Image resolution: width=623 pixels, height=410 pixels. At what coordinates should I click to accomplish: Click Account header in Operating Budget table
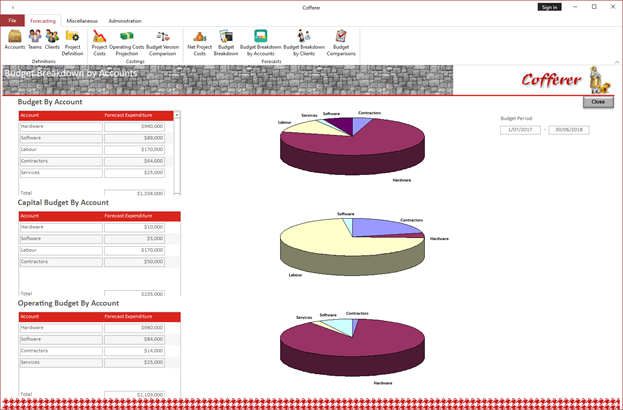coord(30,317)
